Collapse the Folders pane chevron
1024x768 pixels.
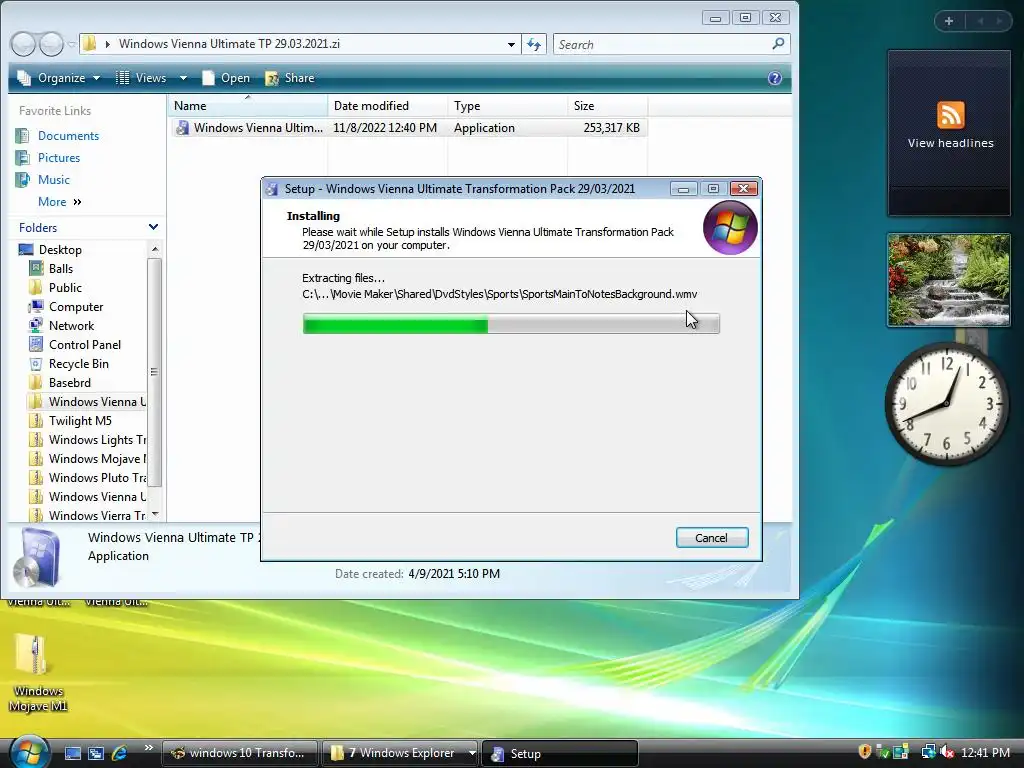(153, 227)
